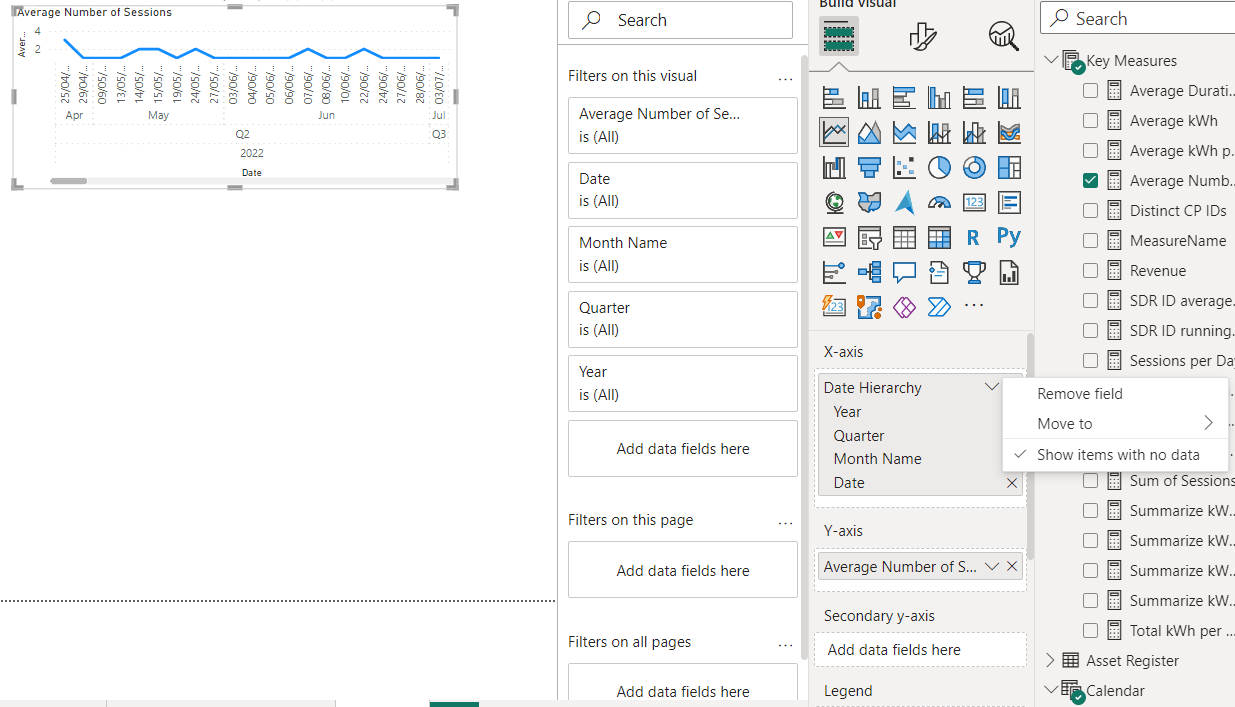Check the Distinct CP IDs checkbox
The image size is (1235, 707).
1090,211
